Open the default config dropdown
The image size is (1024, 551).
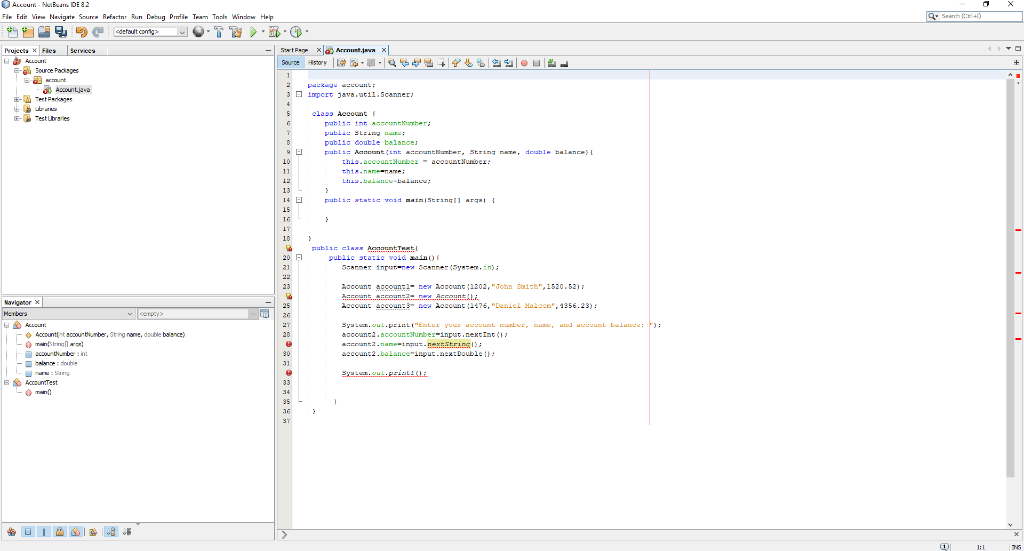point(182,31)
